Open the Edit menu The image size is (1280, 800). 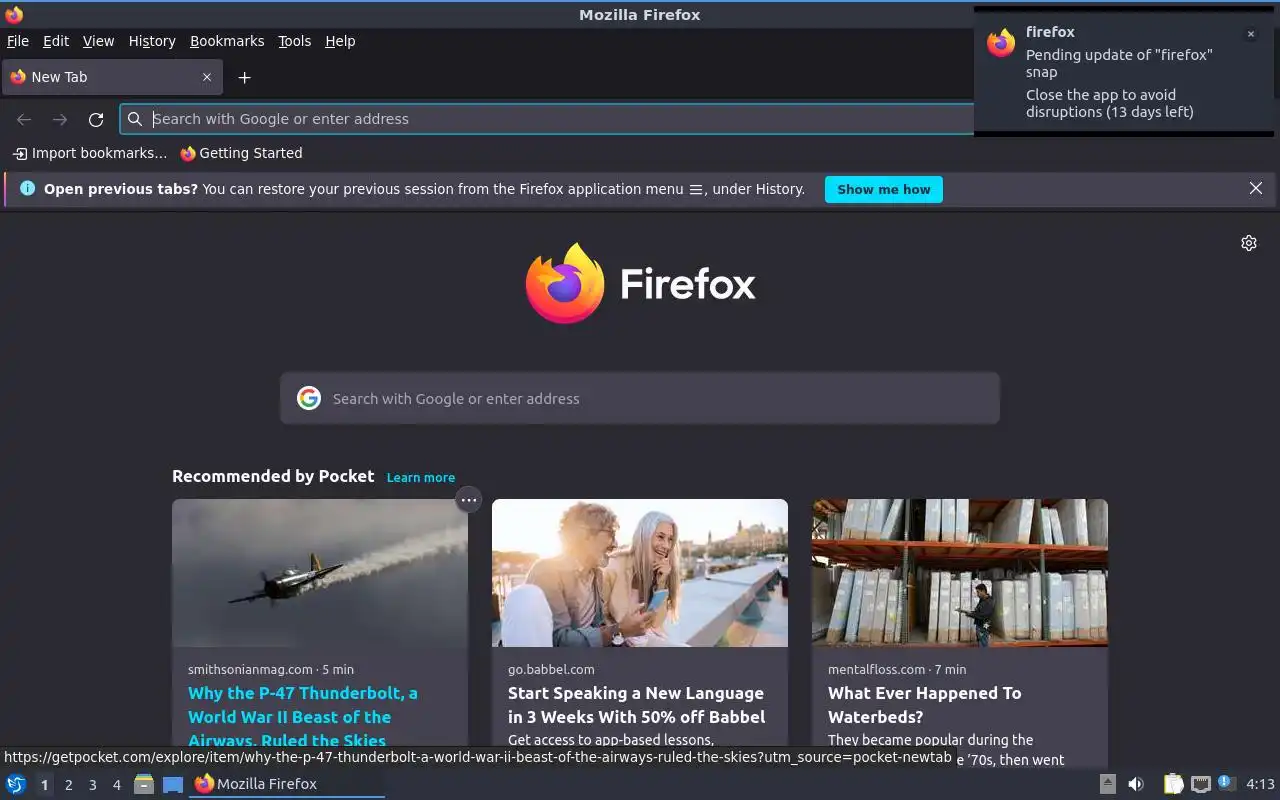coord(56,41)
